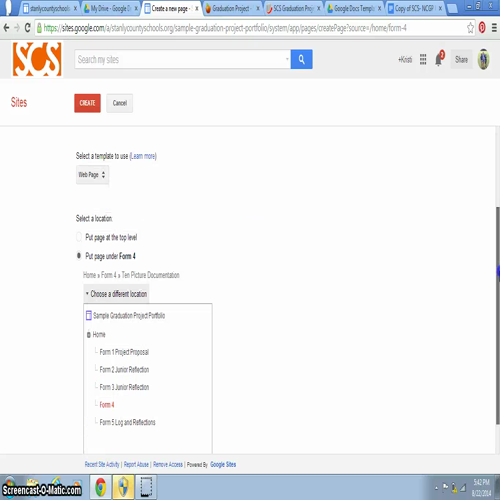The height and width of the screenshot is (500, 500).
Task: Click the Remove Access link
Action: click(x=168, y=464)
